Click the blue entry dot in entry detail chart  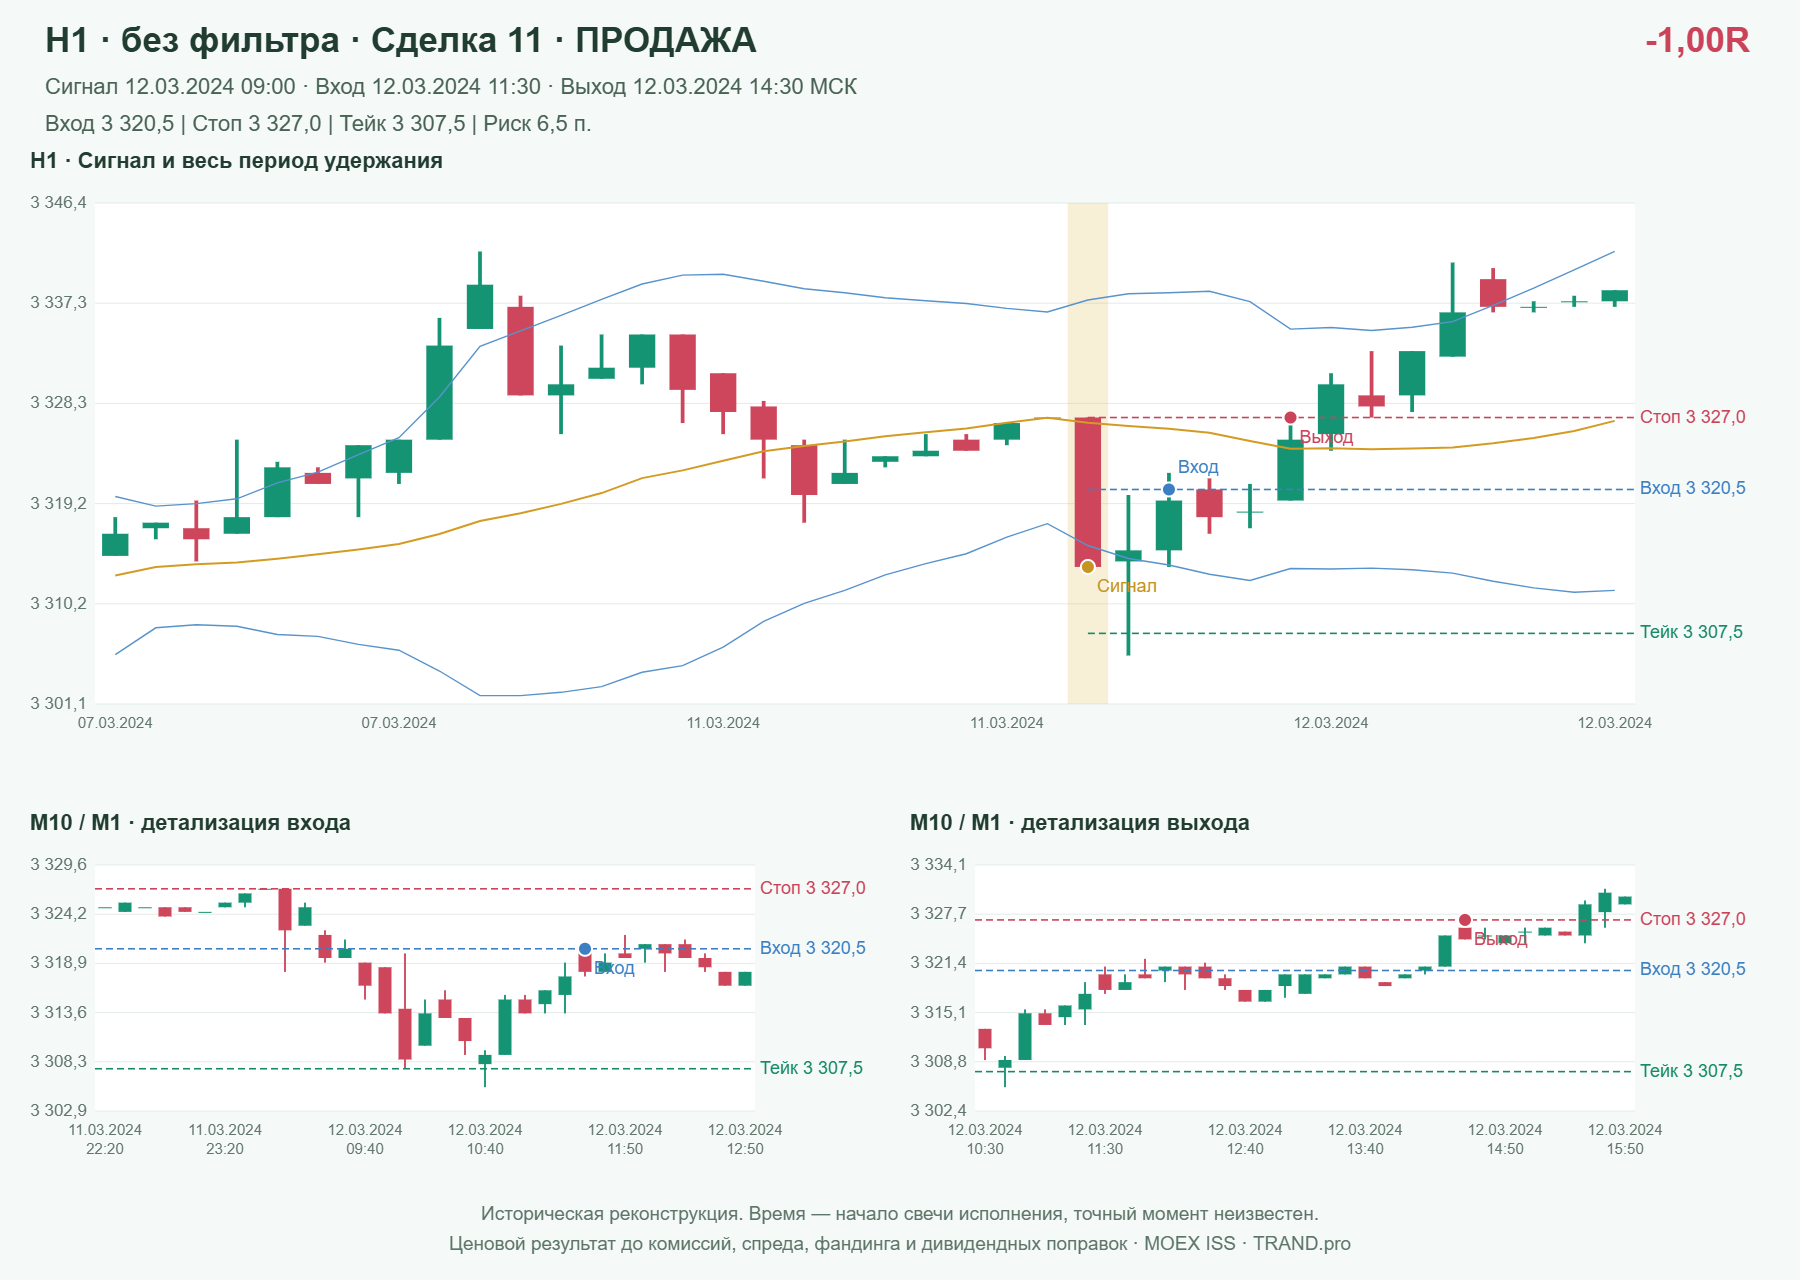click(x=585, y=949)
